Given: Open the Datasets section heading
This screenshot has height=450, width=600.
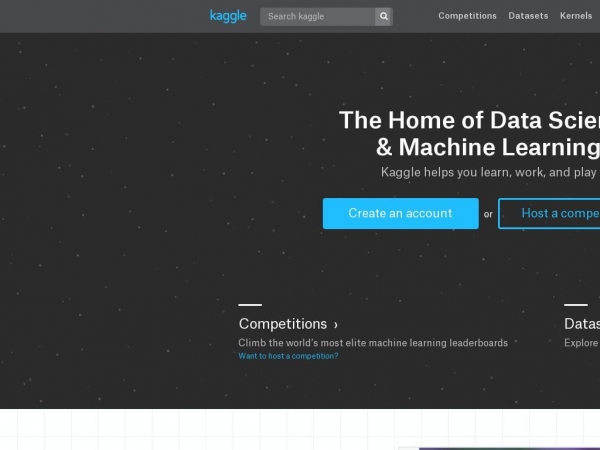Looking at the screenshot, I should click(x=582, y=324).
